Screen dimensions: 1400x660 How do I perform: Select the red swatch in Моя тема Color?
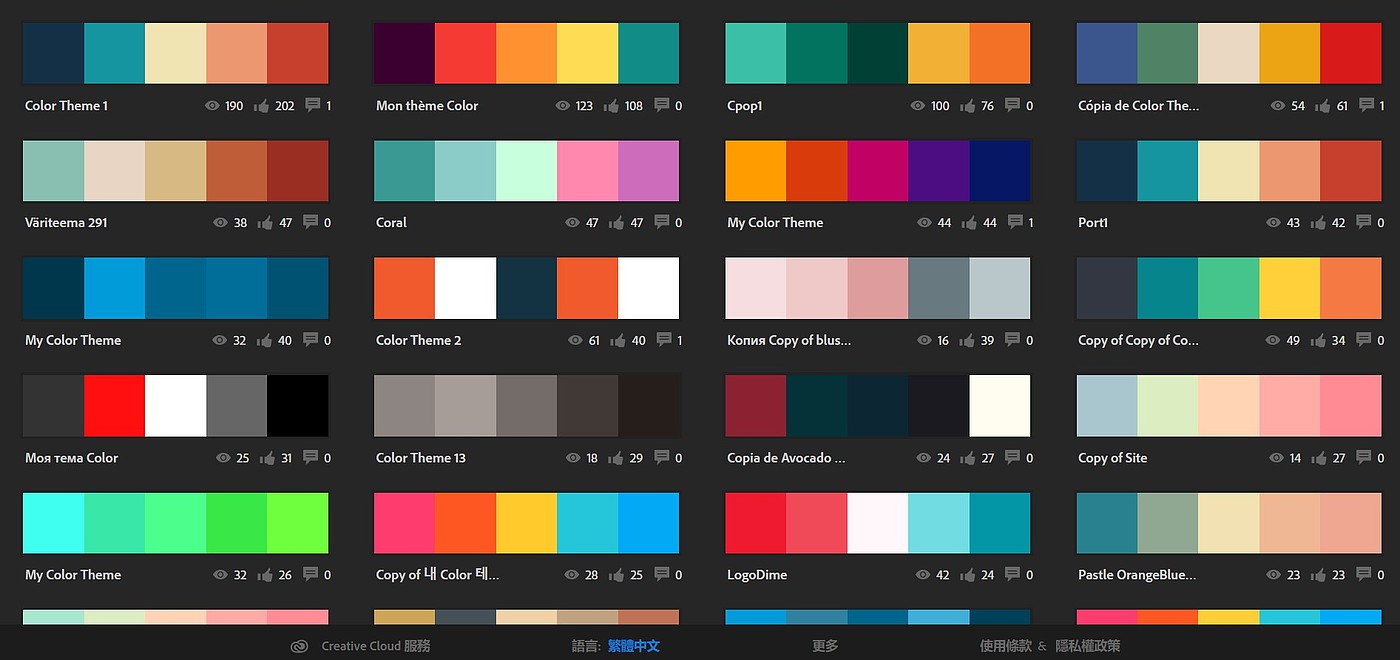[x=114, y=405]
